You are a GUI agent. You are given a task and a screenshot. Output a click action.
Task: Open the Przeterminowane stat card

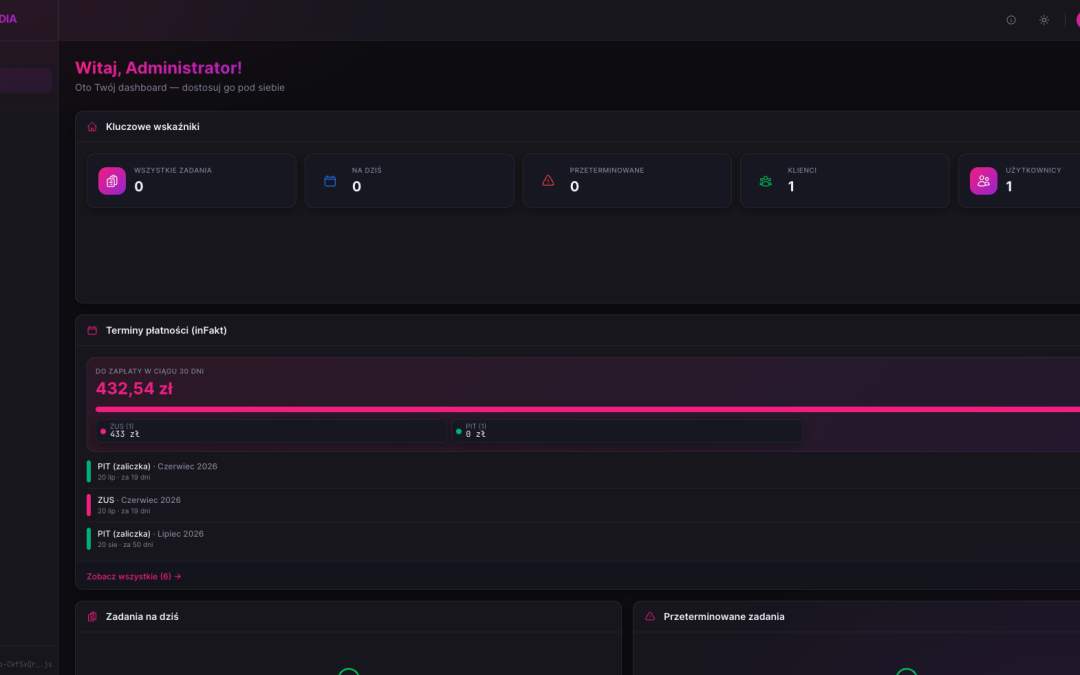(627, 180)
